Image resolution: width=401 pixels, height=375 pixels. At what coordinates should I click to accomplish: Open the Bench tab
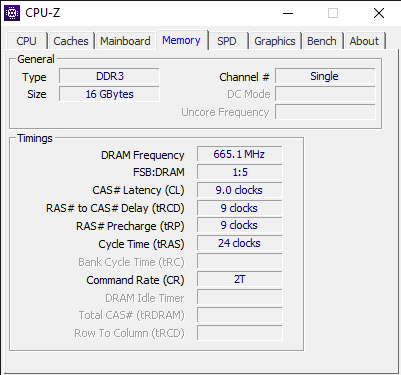[322, 41]
